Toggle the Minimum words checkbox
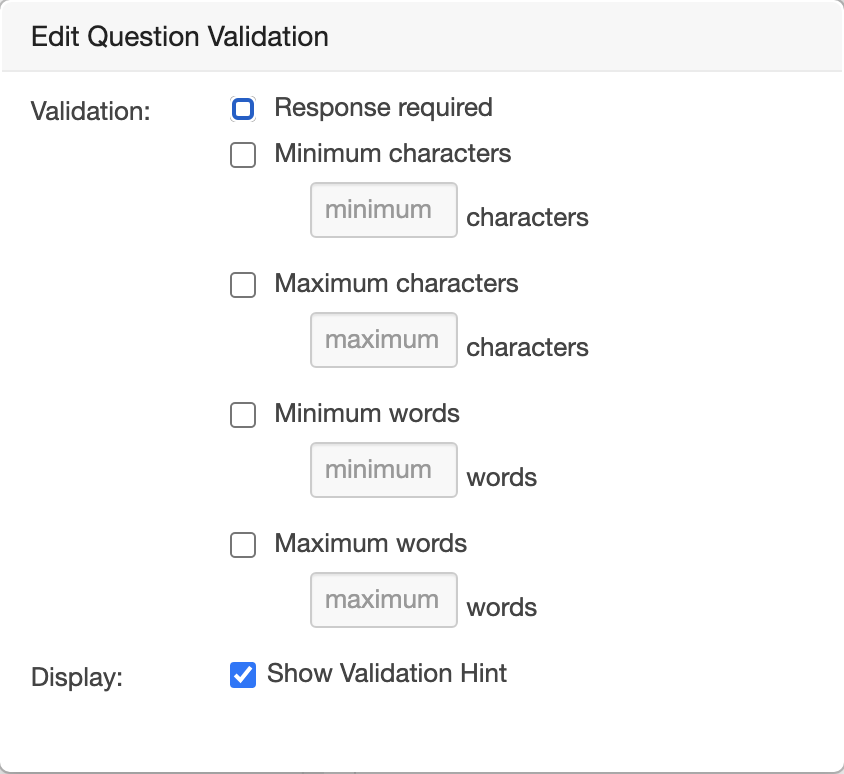The image size is (844, 774). tap(243, 415)
